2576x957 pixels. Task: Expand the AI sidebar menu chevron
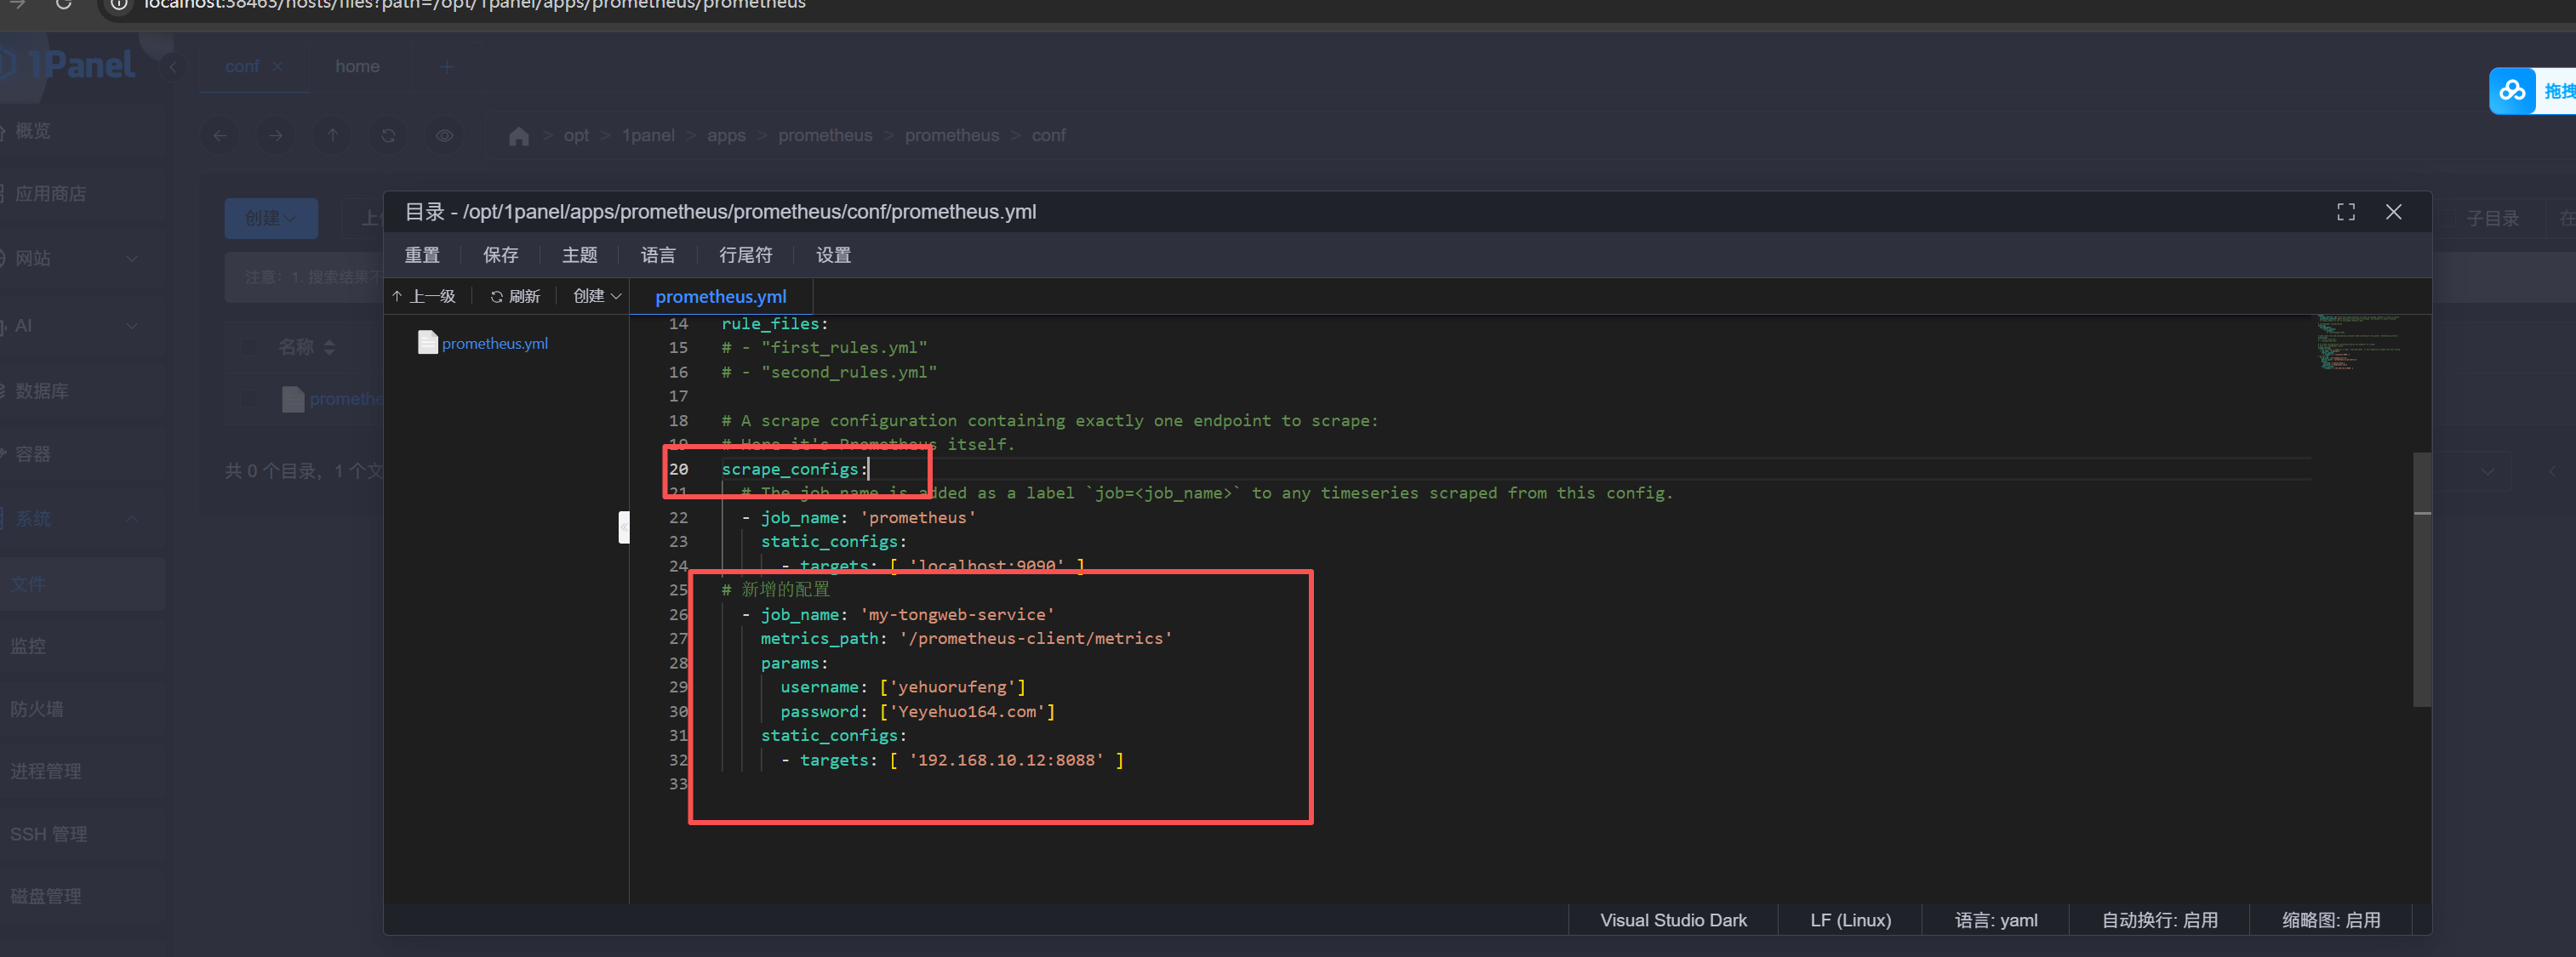coord(132,325)
